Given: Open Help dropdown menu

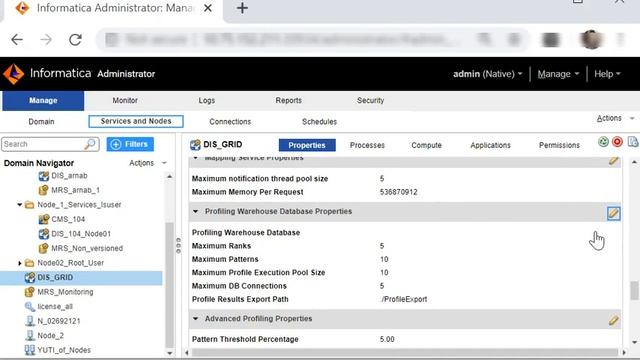Looking at the screenshot, I should click(607, 74).
